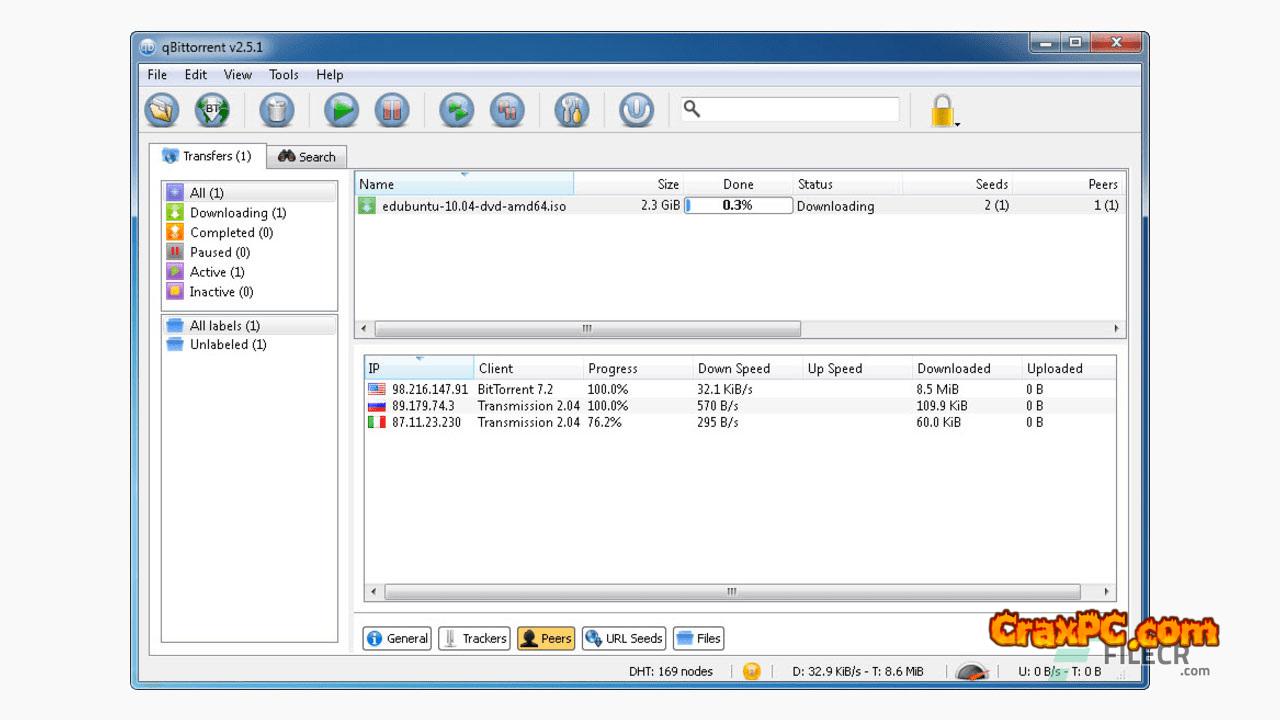
Task: Click the URL Seeds button
Action: [624, 638]
